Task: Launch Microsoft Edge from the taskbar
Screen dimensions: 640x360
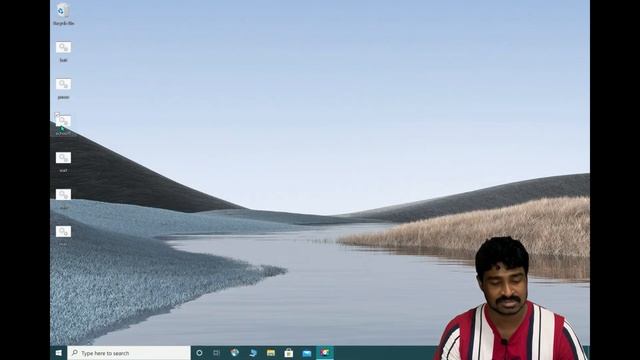Action: pyautogui.click(x=253, y=353)
